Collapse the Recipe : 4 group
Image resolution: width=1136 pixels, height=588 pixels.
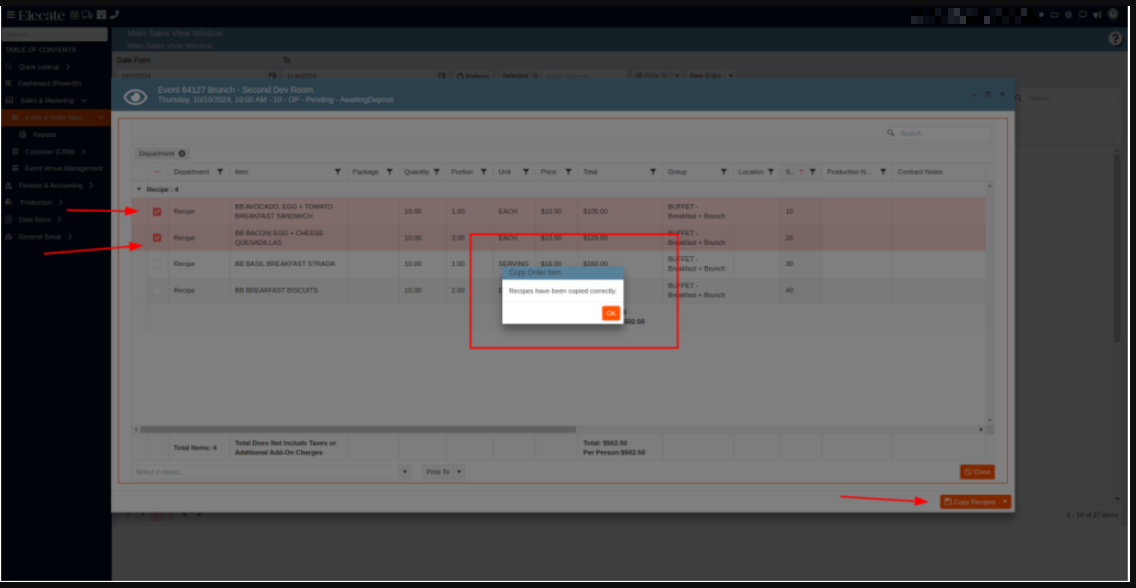coord(139,189)
